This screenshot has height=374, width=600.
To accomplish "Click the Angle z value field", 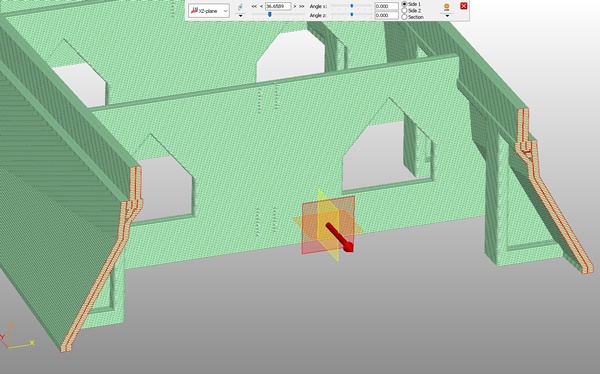I will (x=386, y=15).
